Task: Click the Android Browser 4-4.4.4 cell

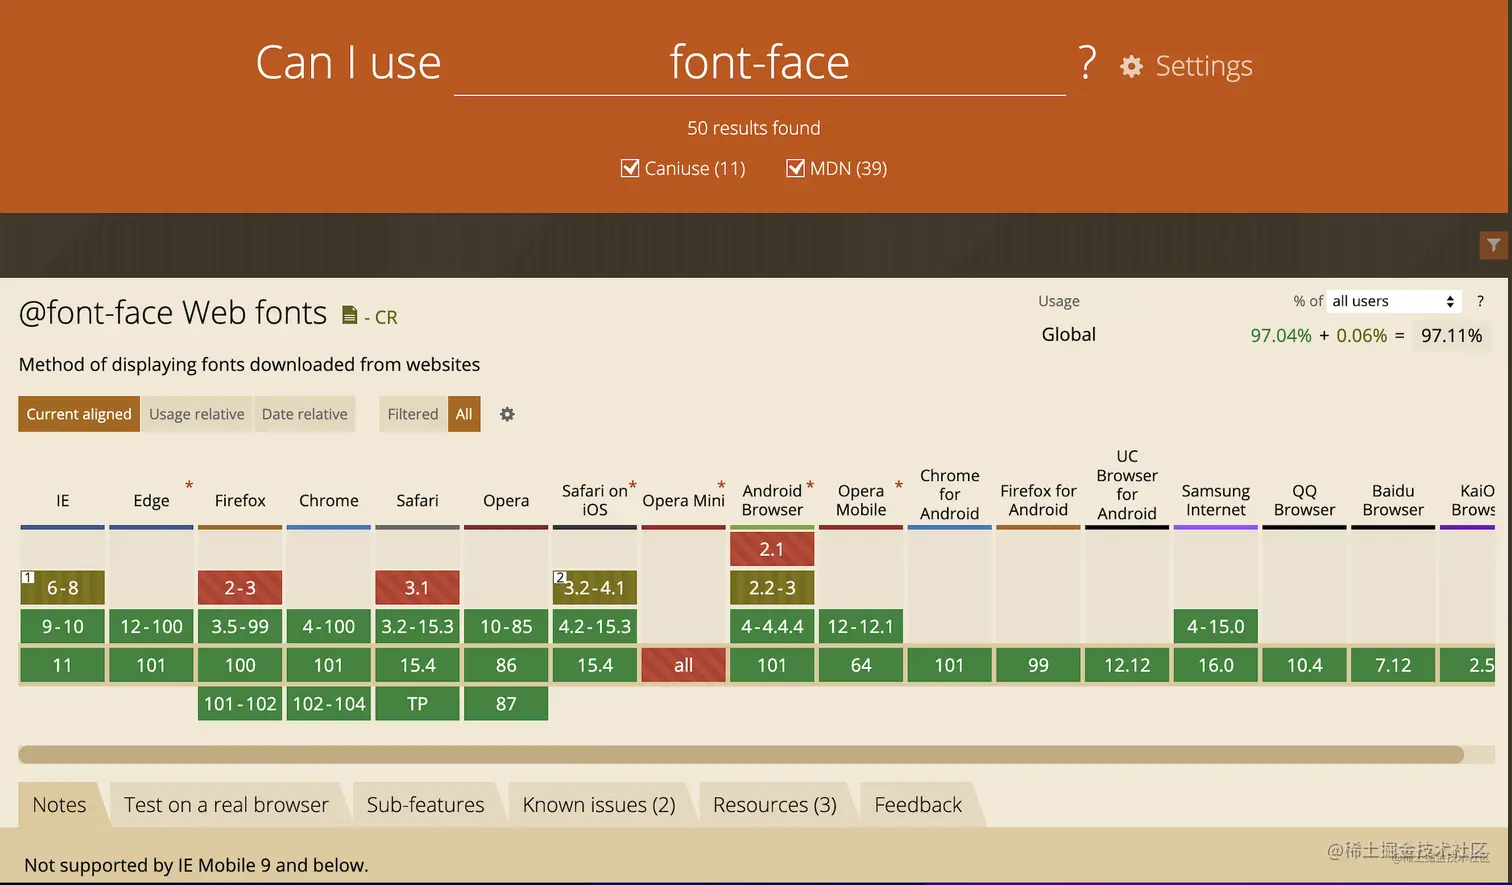Action: [772, 627]
